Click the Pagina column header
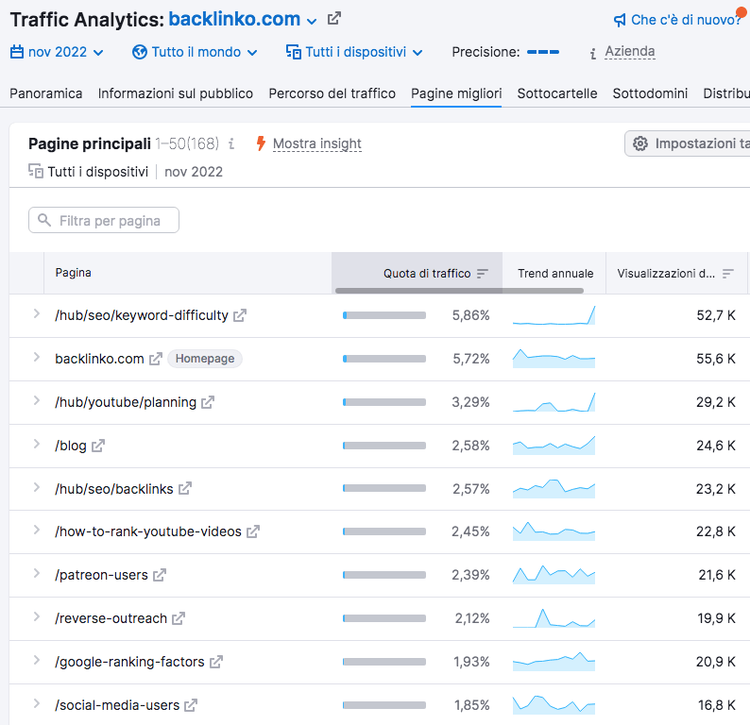The height and width of the screenshot is (725, 750). click(x=73, y=273)
